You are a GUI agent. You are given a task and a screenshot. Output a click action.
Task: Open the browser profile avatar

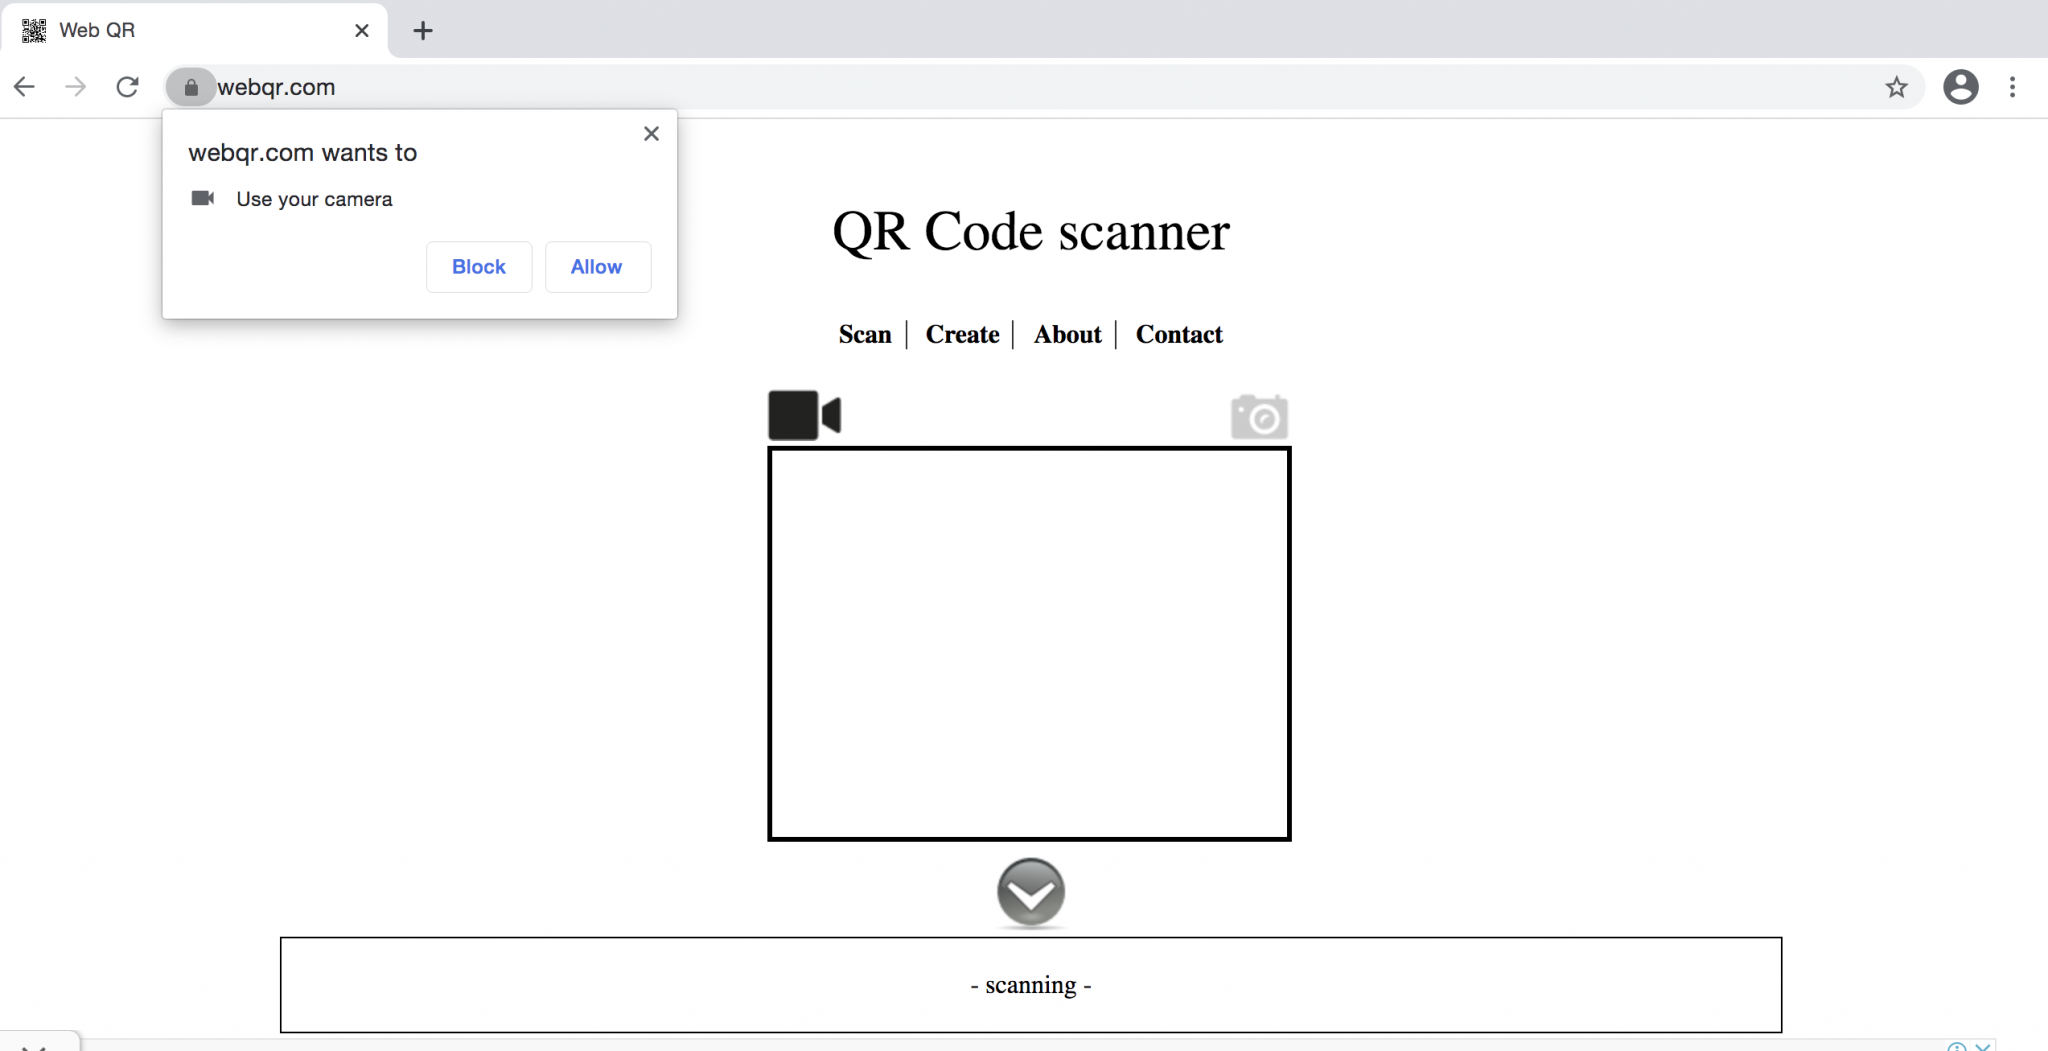pos(1961,87)
